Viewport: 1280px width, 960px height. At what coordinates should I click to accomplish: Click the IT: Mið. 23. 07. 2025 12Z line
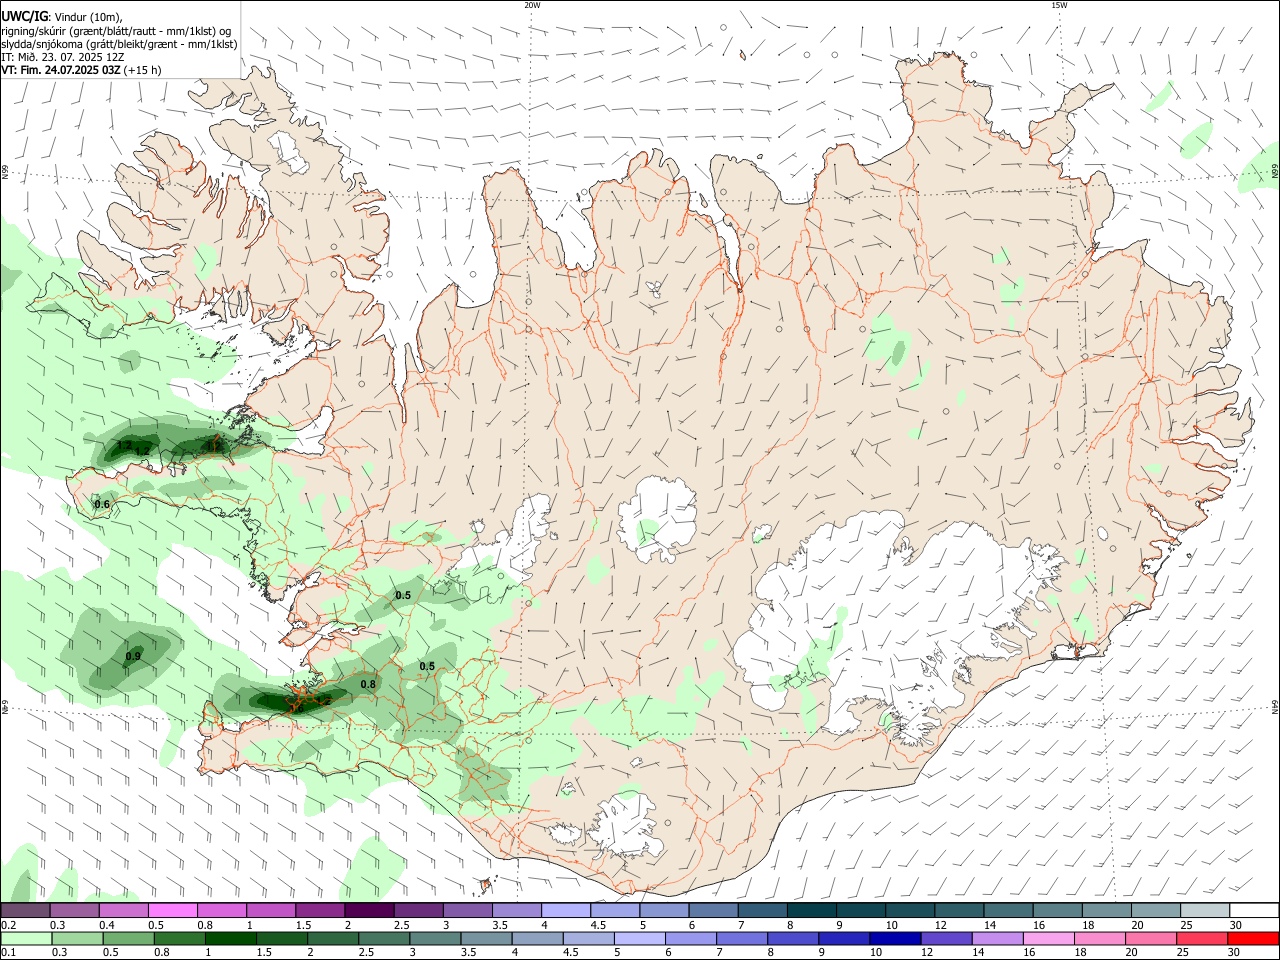[63, 57]
